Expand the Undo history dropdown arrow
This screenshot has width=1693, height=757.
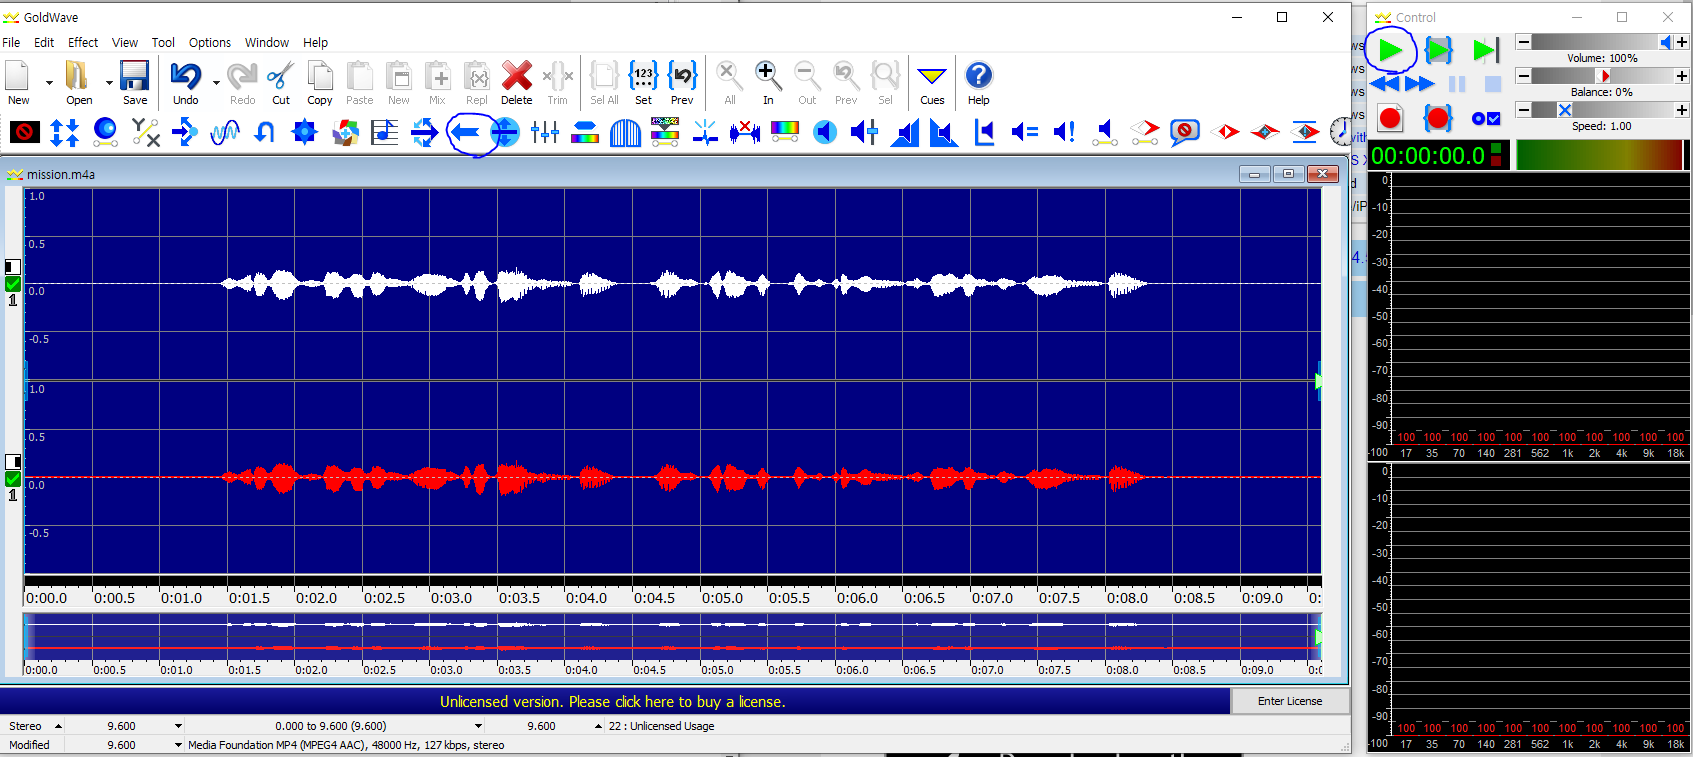216,83
